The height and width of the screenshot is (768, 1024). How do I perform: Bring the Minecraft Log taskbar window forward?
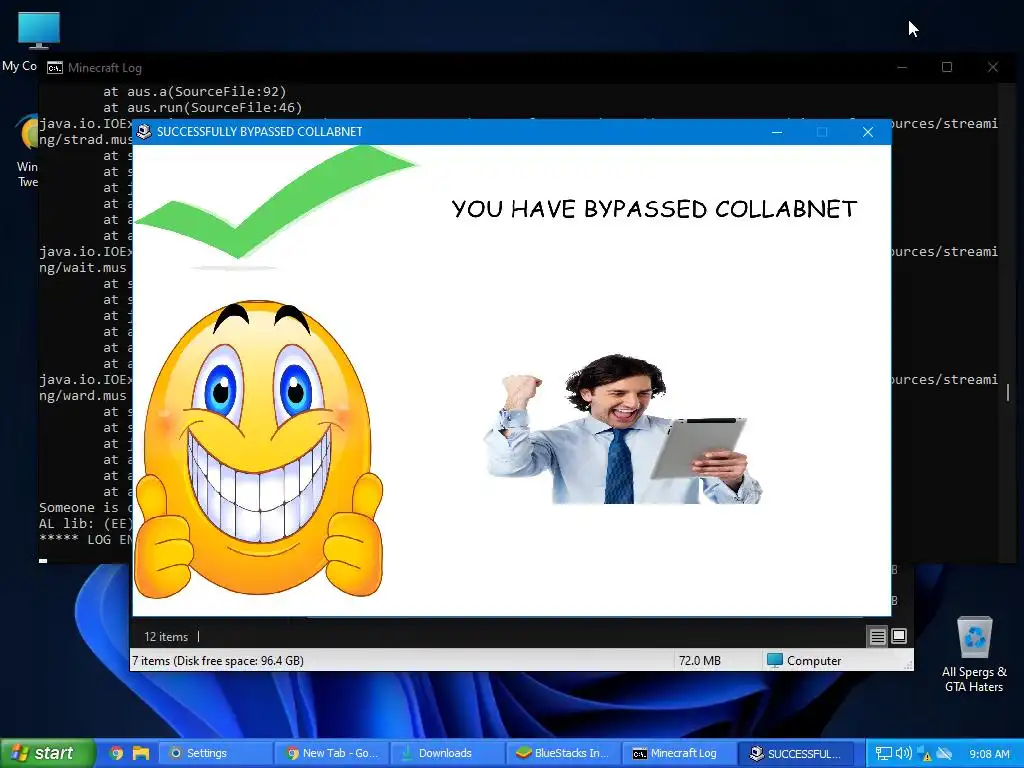680,753
